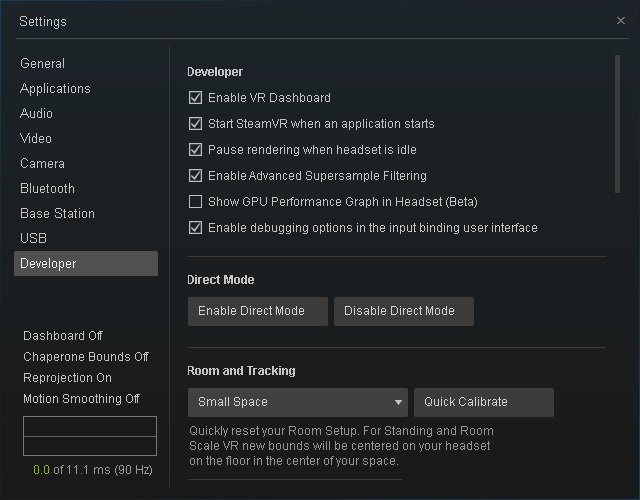Uncheck Enable VR Dashboard

point(195,98)
